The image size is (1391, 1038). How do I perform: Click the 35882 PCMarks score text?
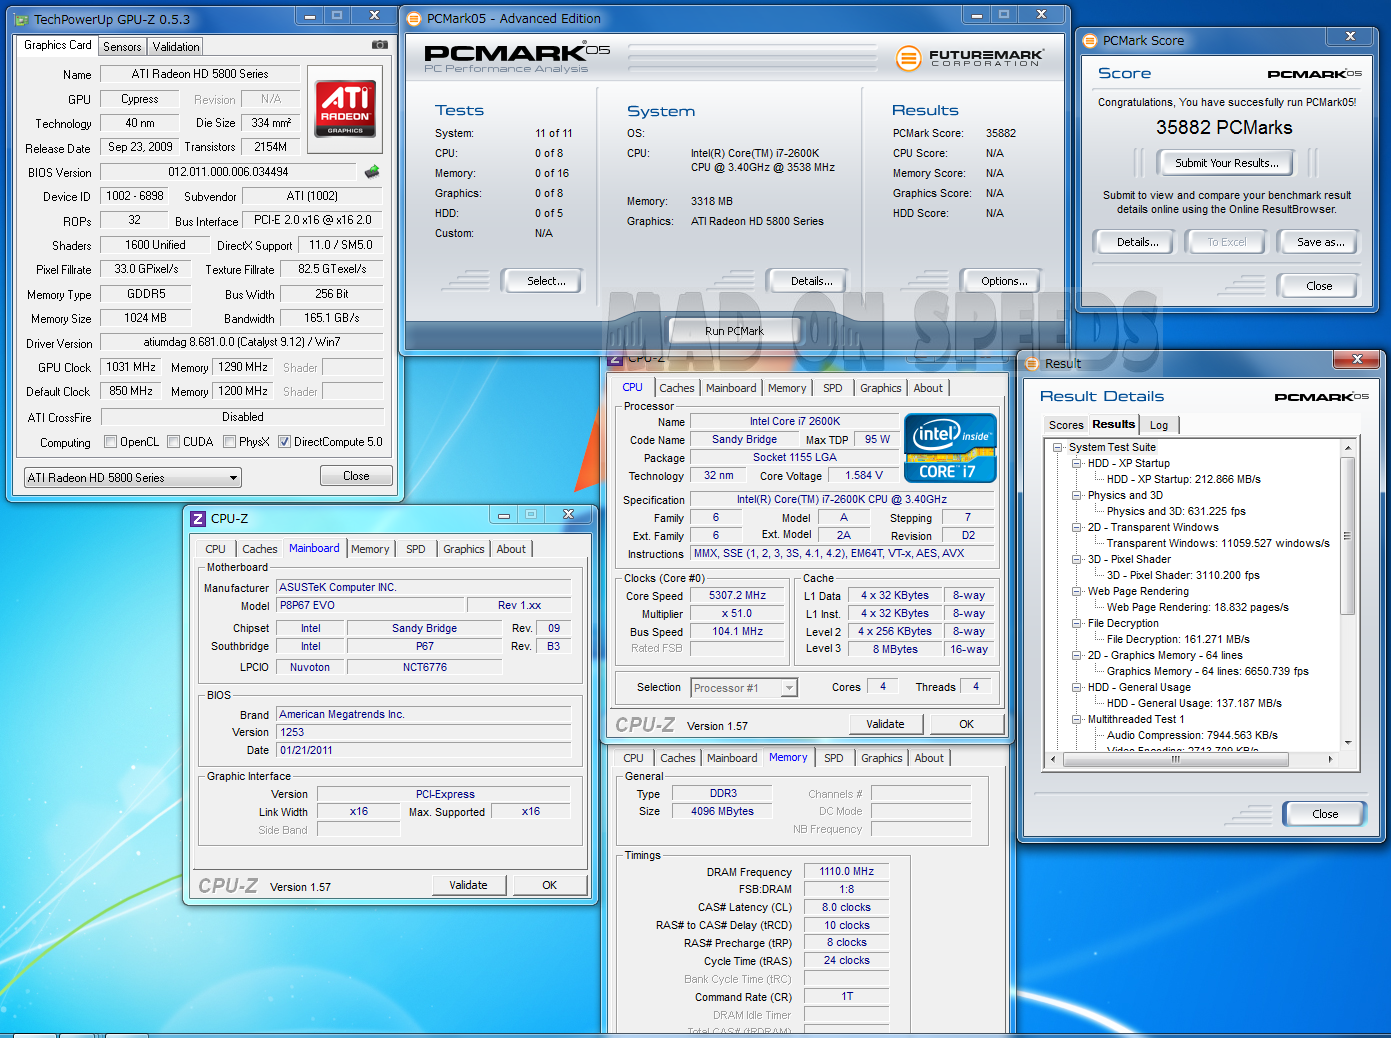1224,127
